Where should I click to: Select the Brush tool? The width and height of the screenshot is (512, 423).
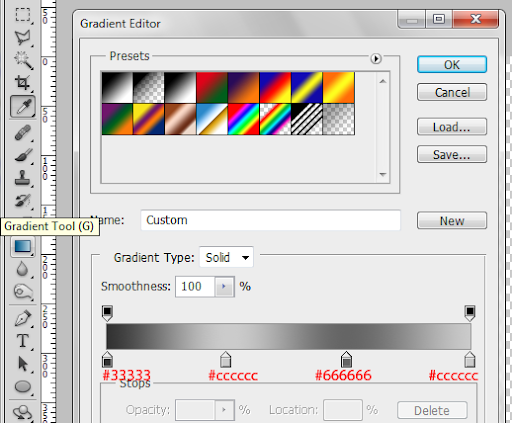(23, 155)
